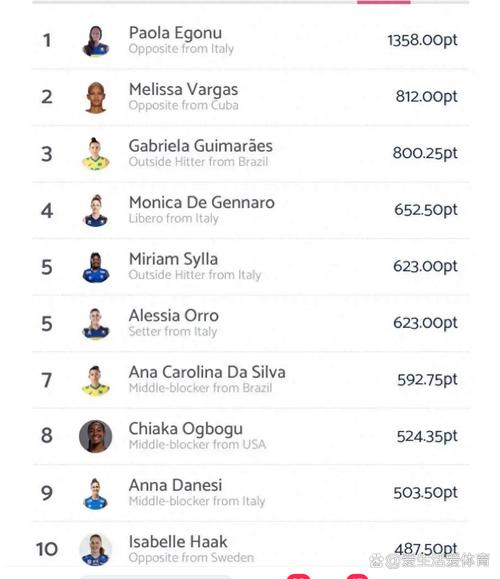Click Anna Danesi's player photo
500x579 pixels.
96,494
